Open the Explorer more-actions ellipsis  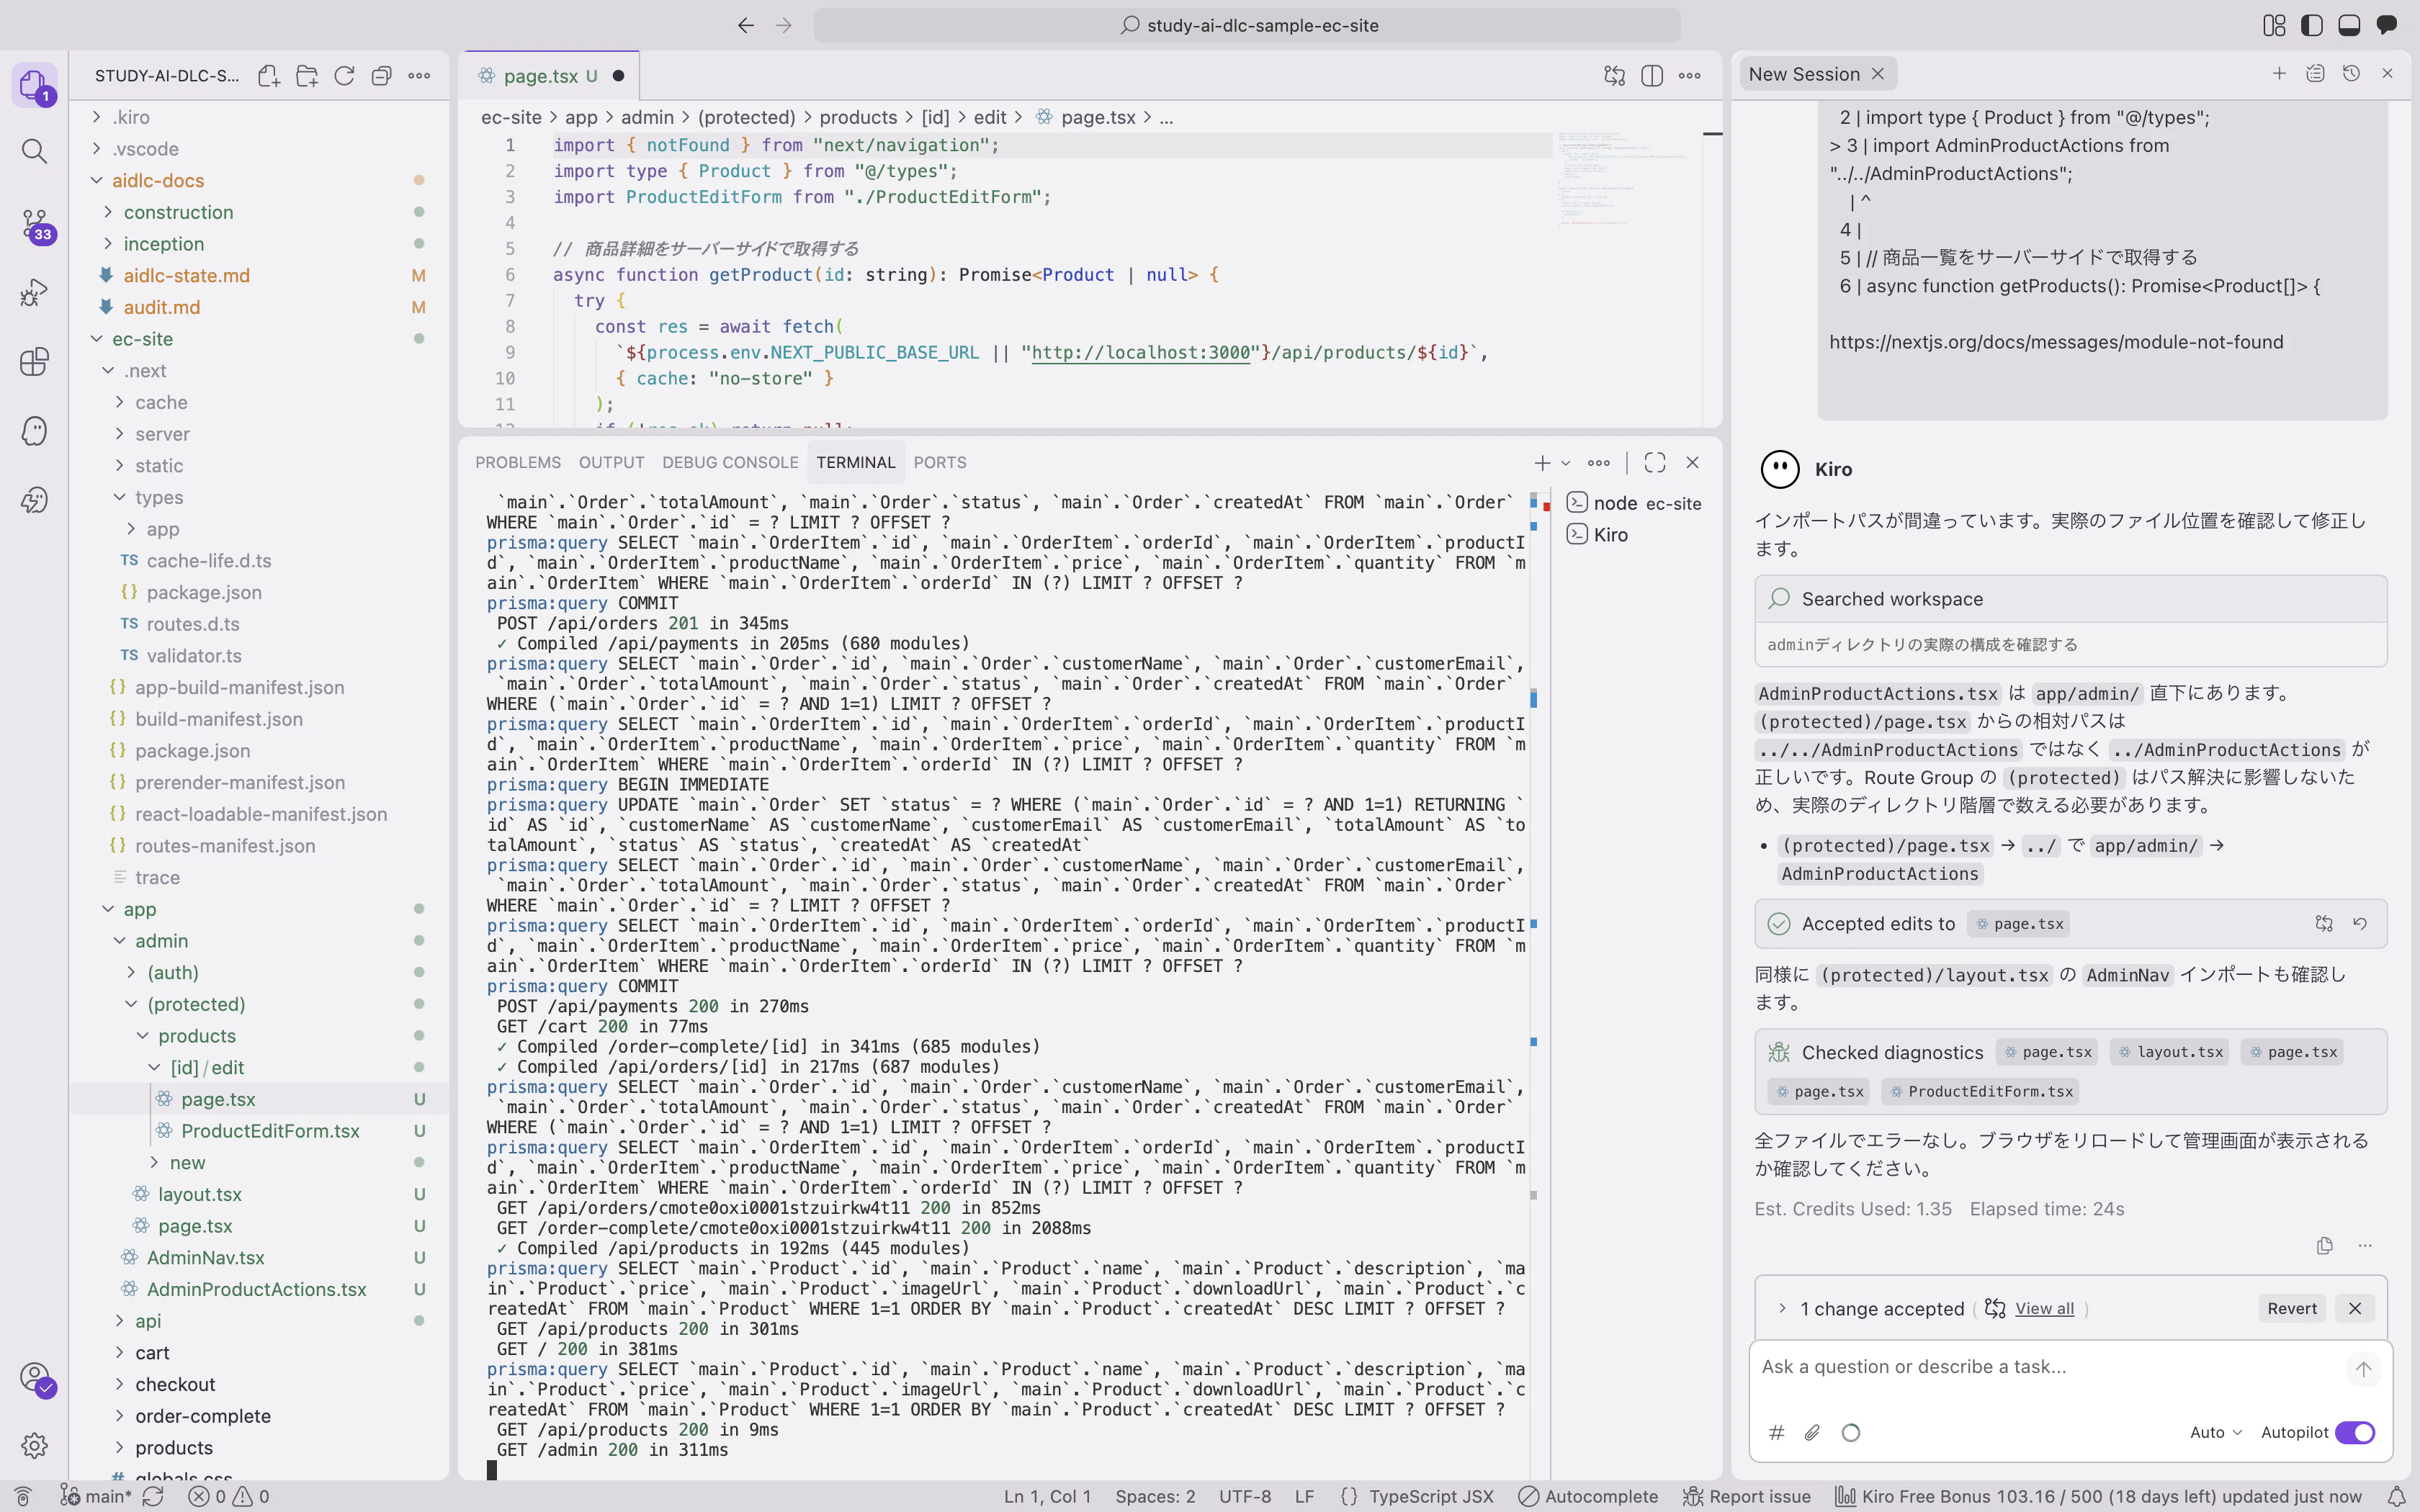(419, 76)
